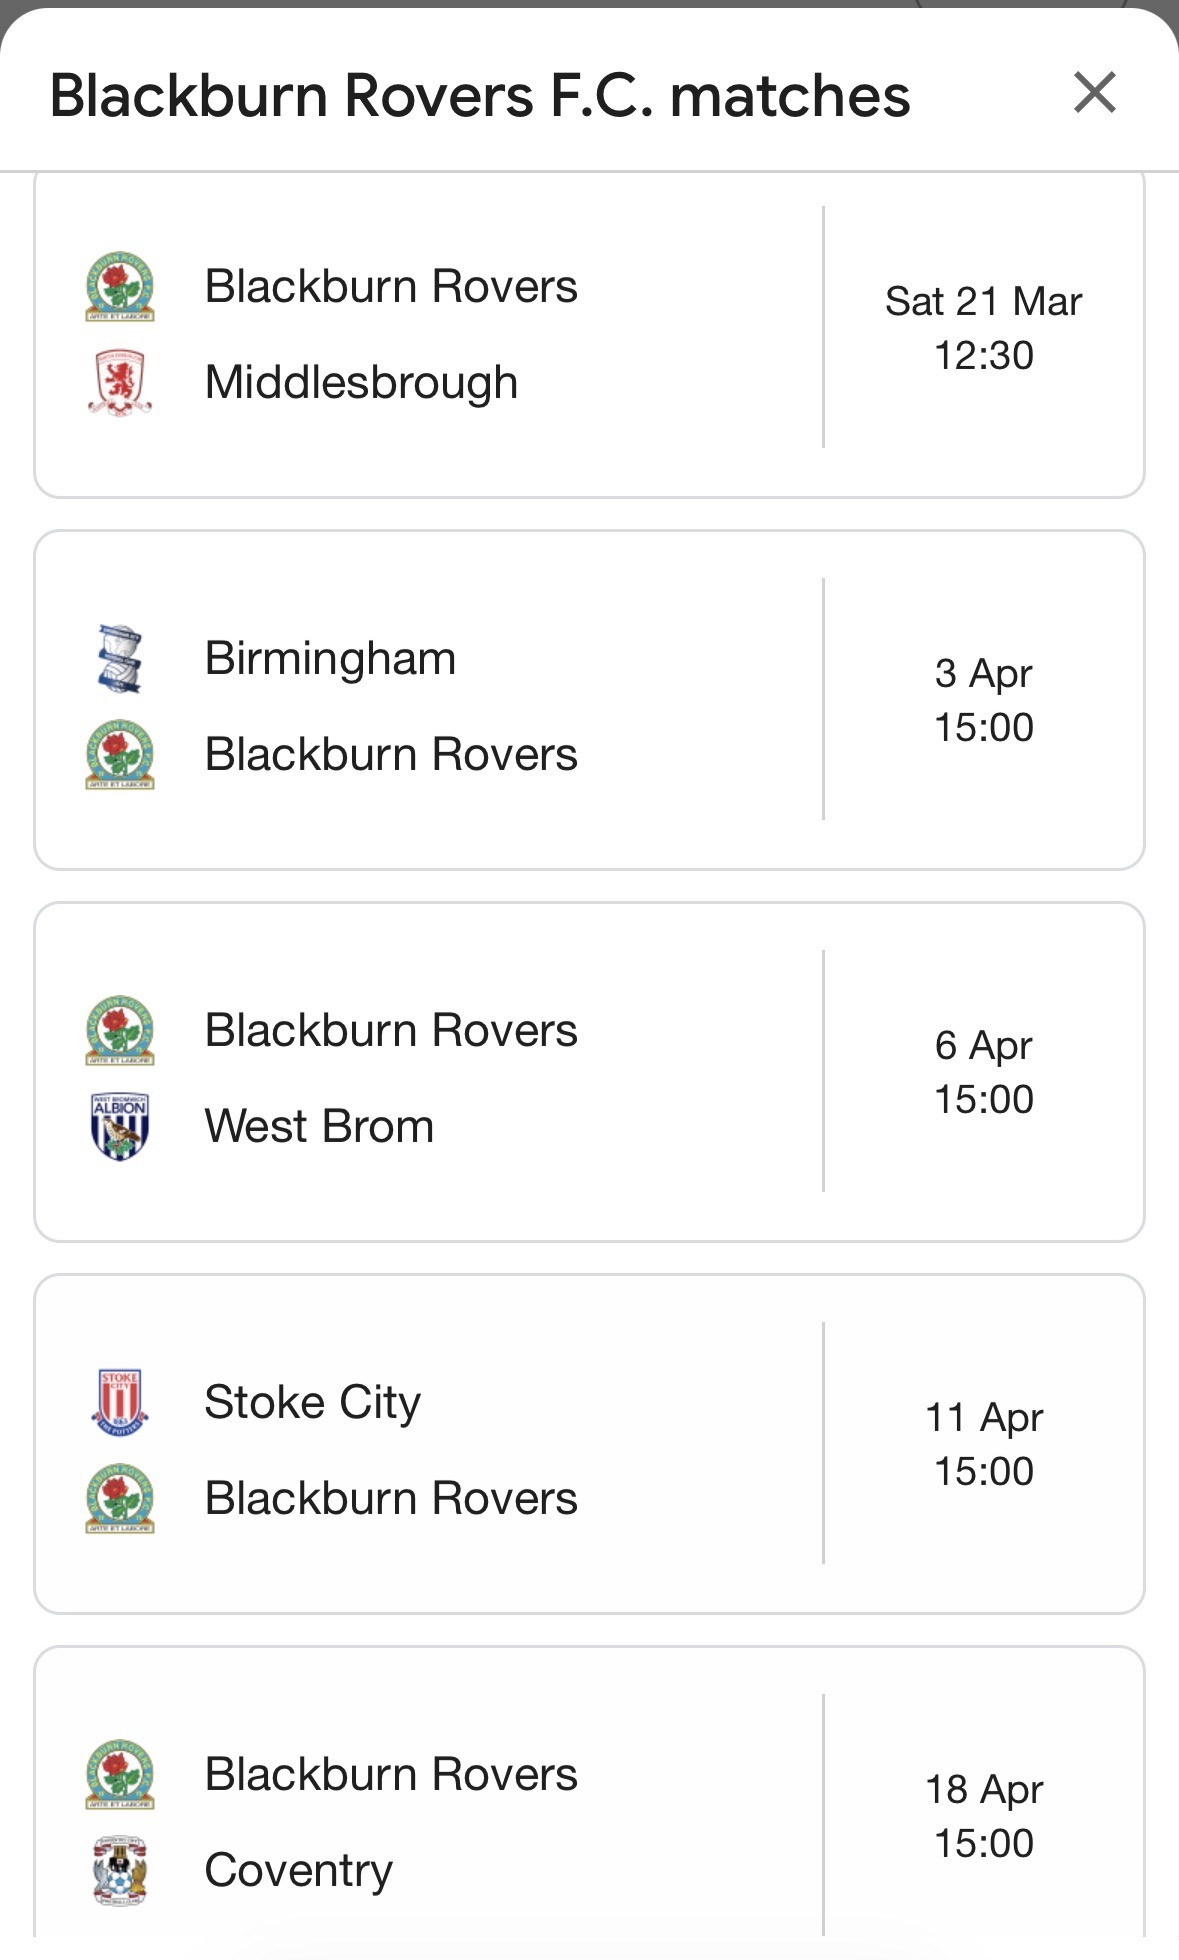The image size is (1179, 1960).
Task: Tap the West Brom team name
Action: pyautogui.click(x=319, y=1126)
